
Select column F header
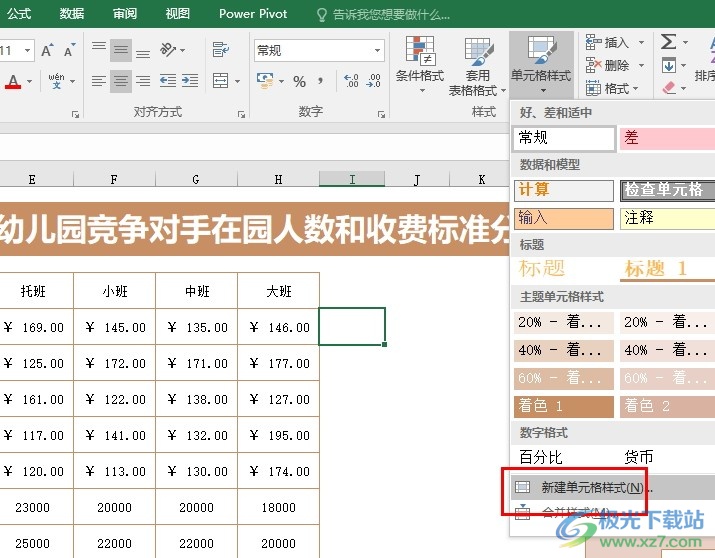[x=114, y=179]
